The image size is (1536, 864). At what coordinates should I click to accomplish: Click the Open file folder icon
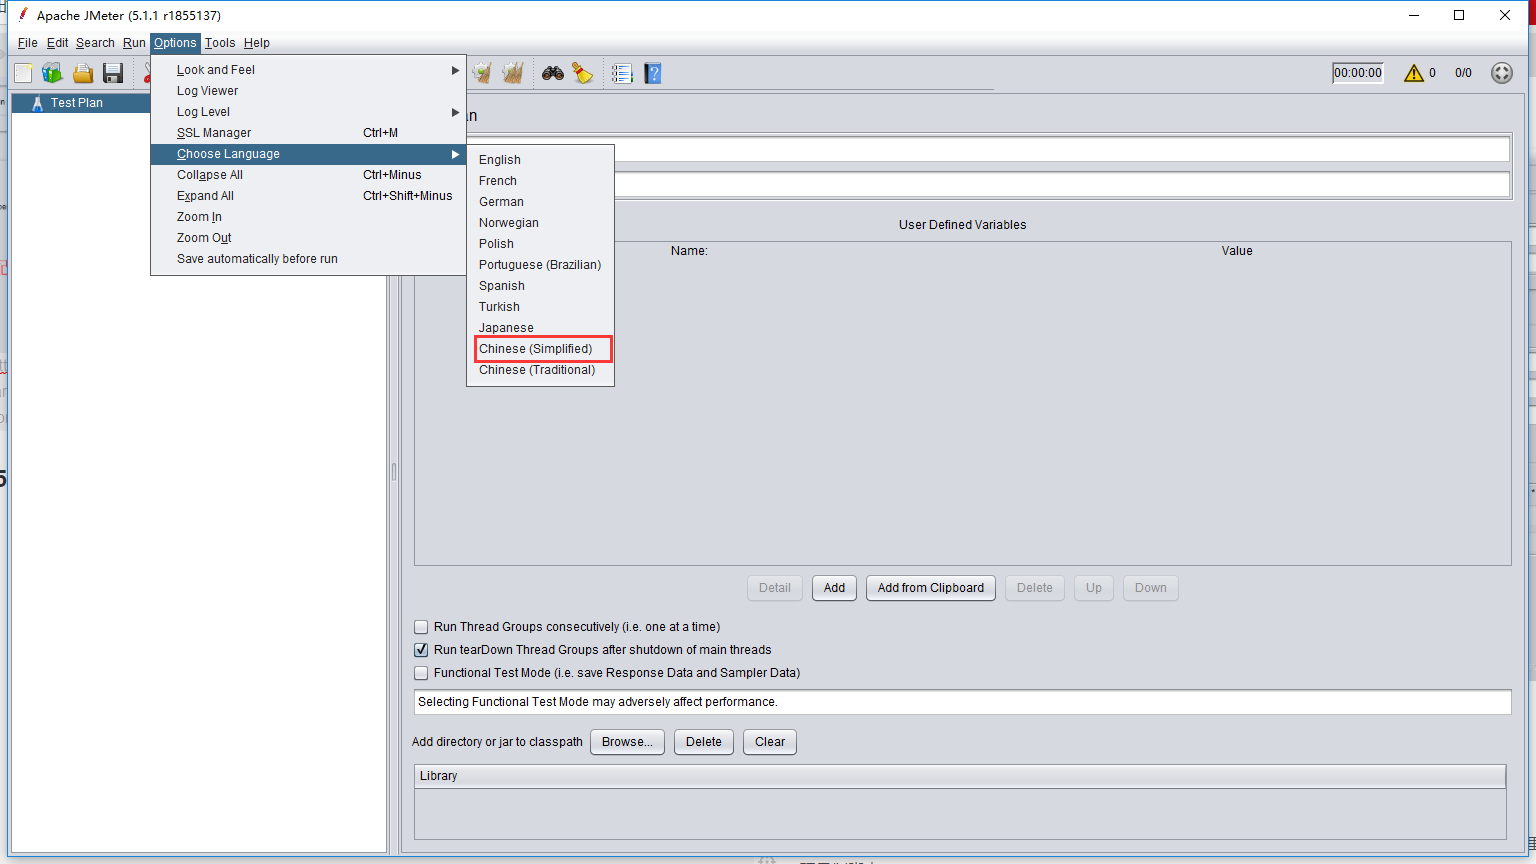click(83, 73)
